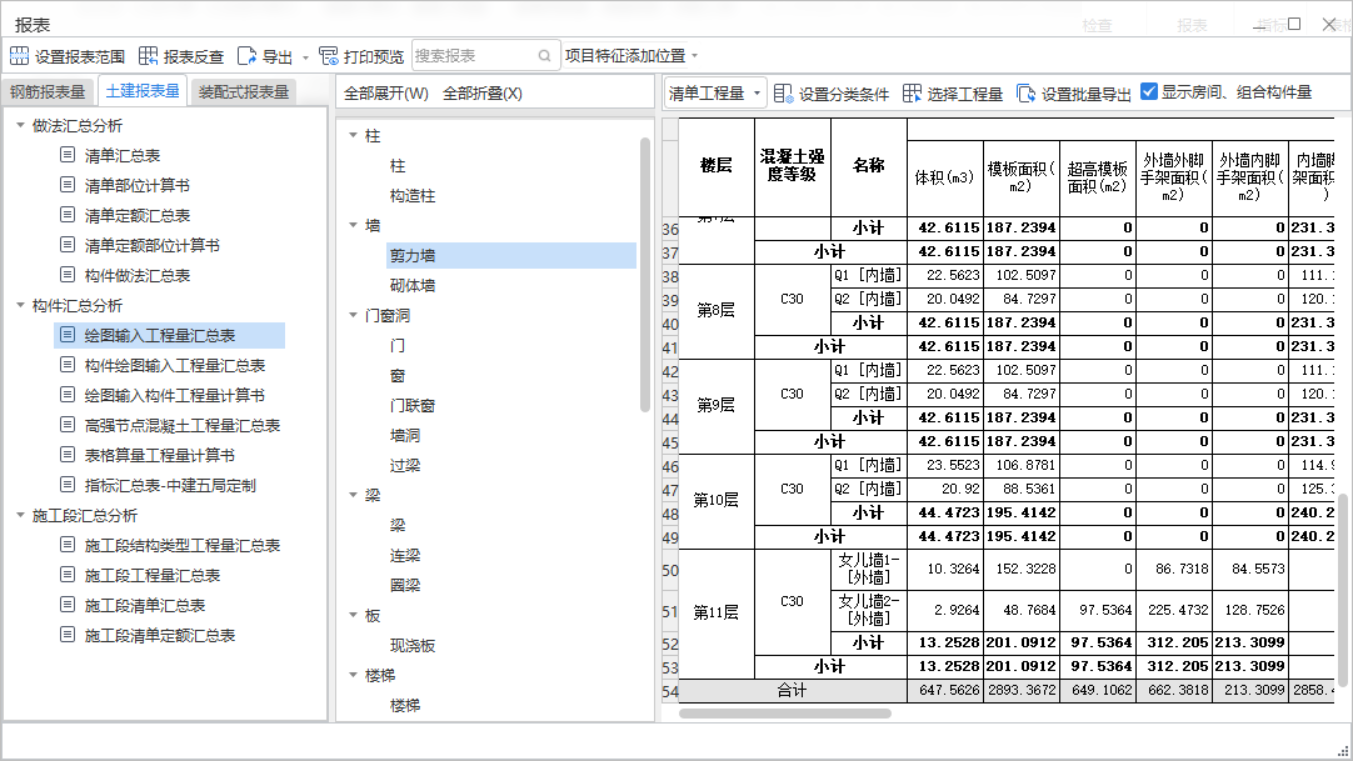1353x761 pixels.
Task: Click report icon beside 表格算量工程量计算书
Action: pyautogui.click(x=67, y=455)
